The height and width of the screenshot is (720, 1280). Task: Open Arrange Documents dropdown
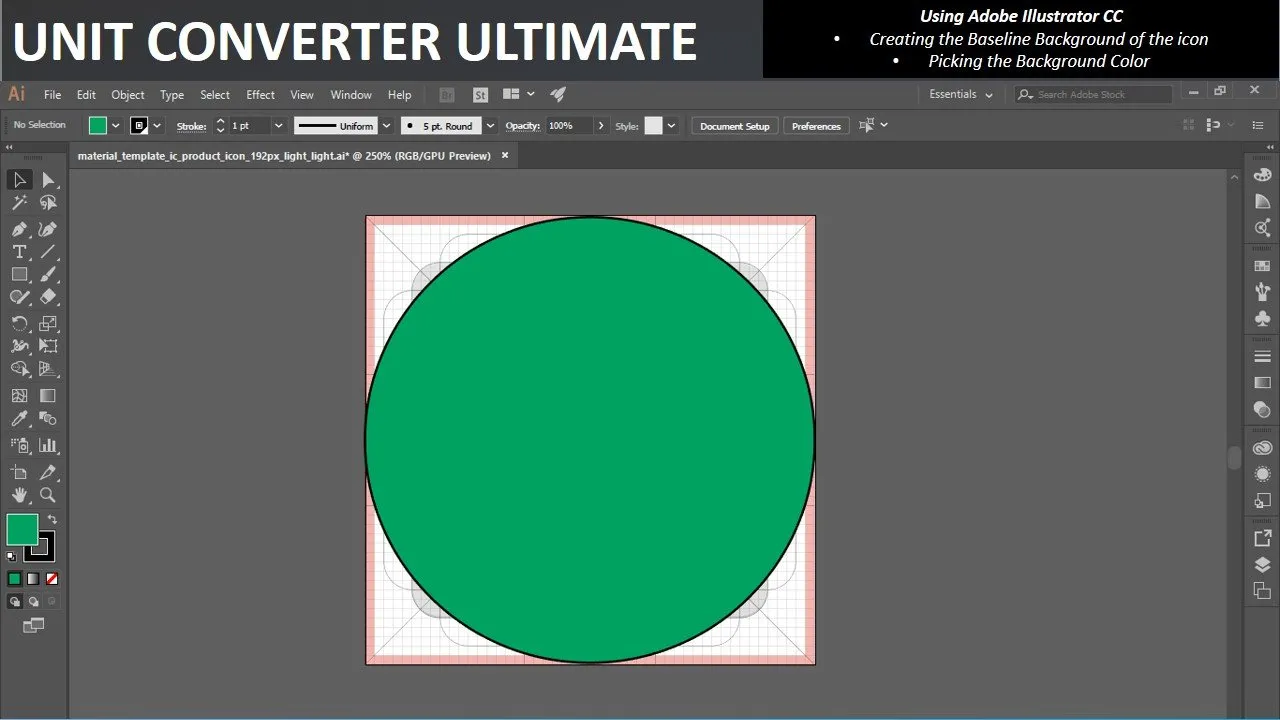[518, 94]
